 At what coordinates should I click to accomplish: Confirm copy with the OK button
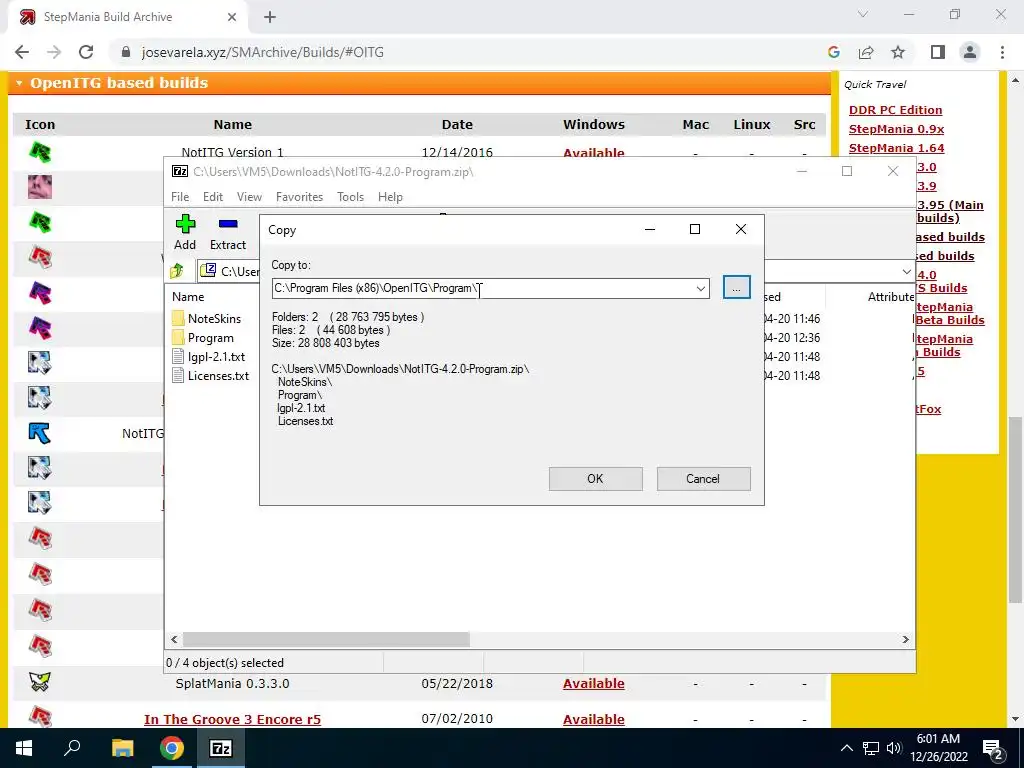596,479
